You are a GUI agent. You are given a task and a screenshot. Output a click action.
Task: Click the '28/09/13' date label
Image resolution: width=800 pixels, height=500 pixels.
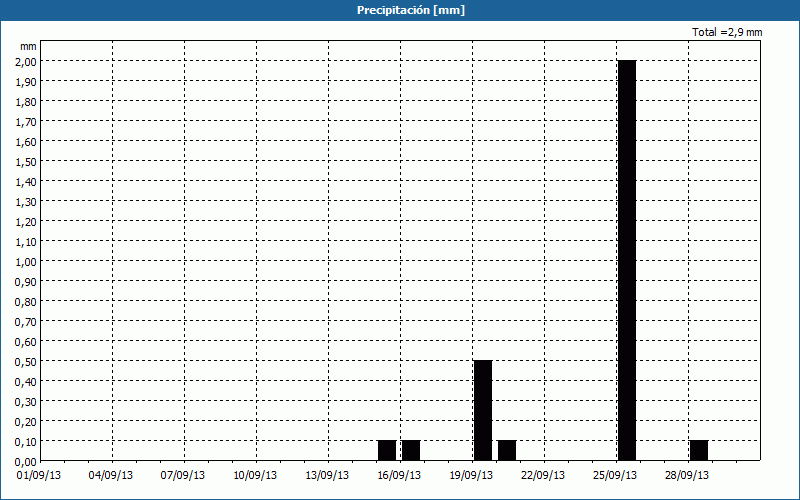[686, 475]
